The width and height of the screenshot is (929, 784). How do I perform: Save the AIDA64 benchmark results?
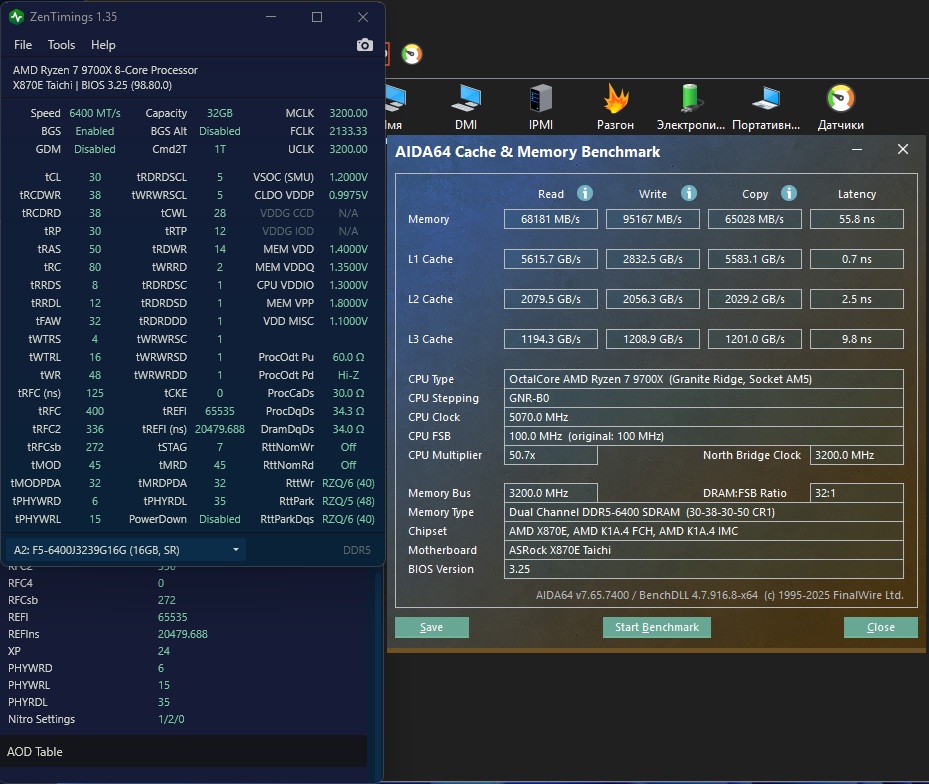(431, 627)
